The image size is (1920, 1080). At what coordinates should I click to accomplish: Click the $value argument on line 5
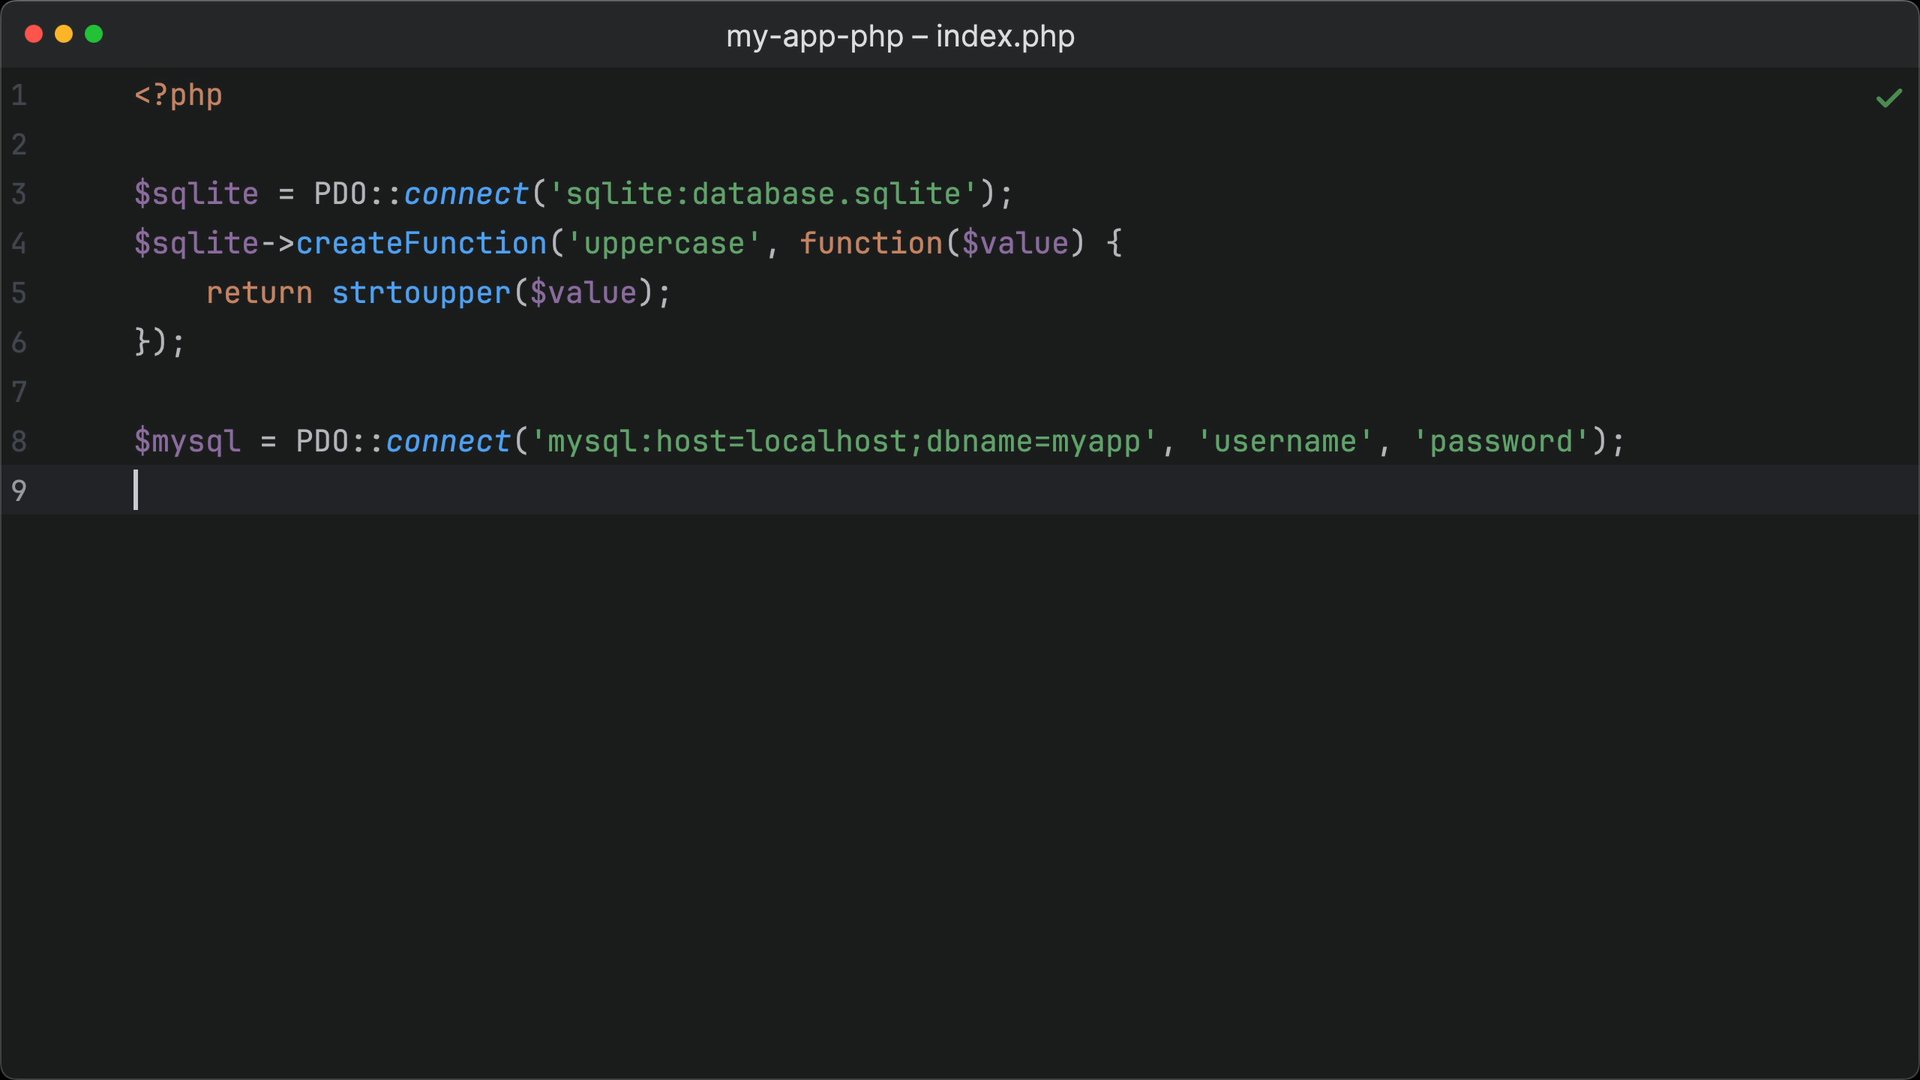point(583,293)
